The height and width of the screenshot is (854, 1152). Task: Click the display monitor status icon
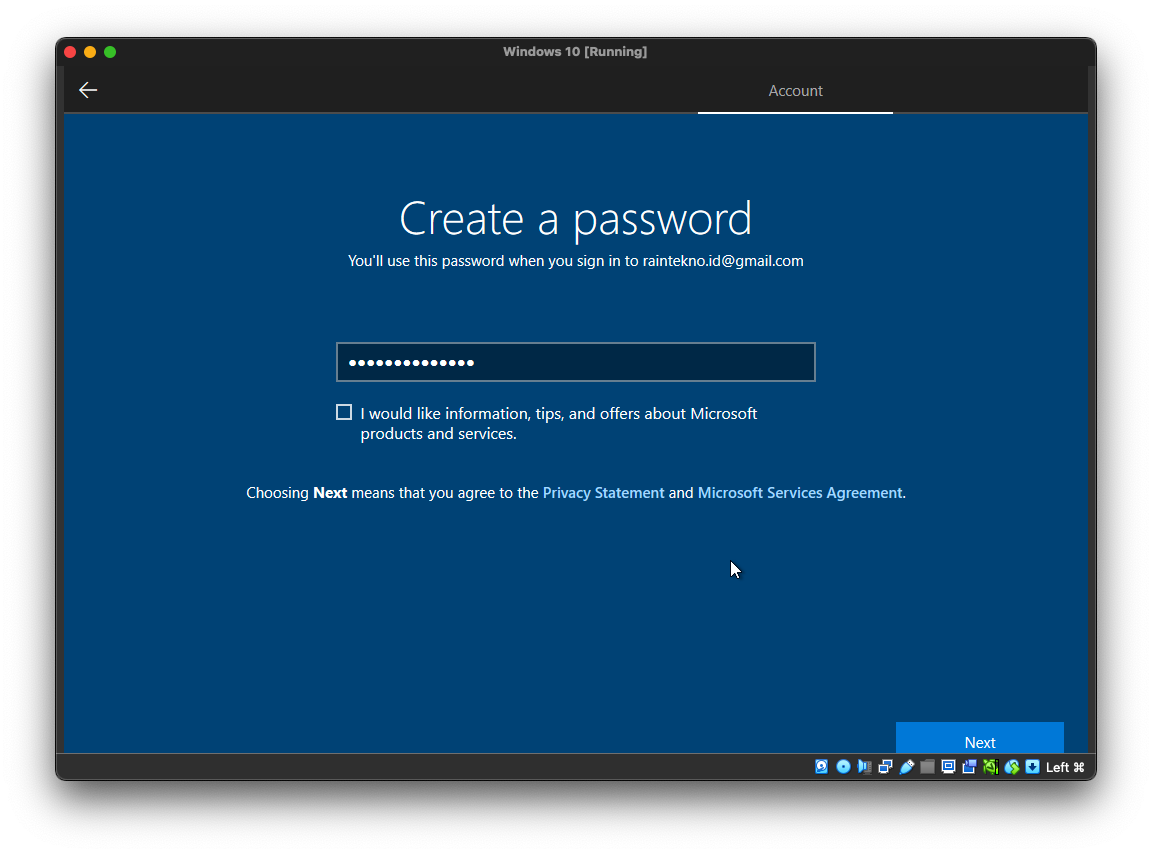[x=948, y=767]
